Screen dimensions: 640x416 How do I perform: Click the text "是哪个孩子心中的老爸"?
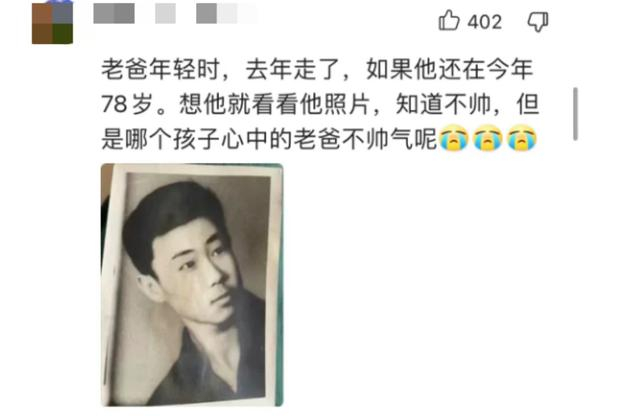pyautogui.click(x=221, y=140)
